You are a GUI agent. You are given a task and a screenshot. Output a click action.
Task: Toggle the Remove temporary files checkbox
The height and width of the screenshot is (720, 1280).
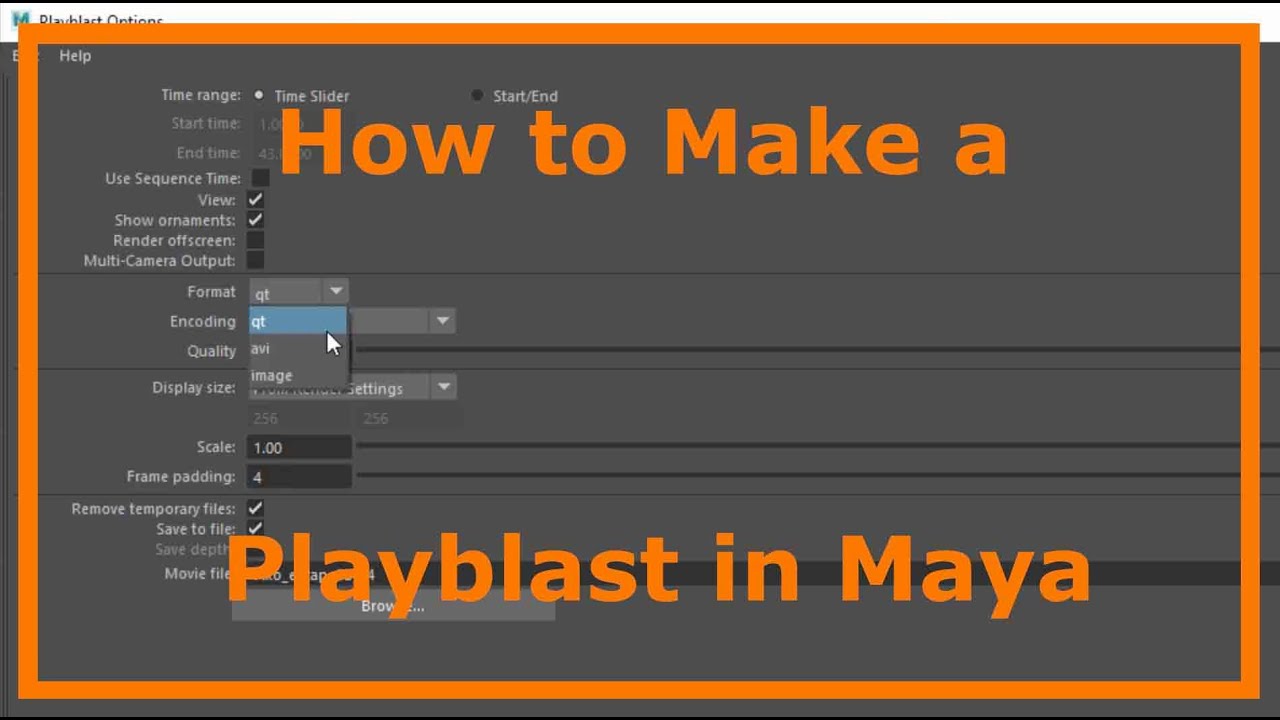click(256, 508)
